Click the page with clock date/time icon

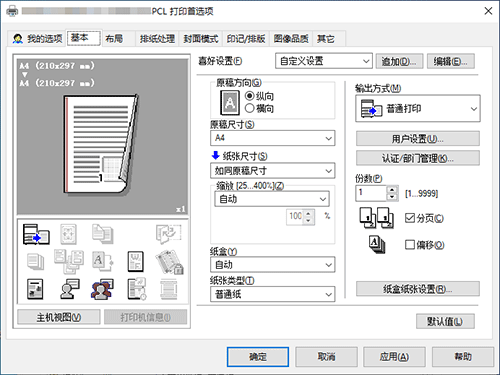click(137, 289)
